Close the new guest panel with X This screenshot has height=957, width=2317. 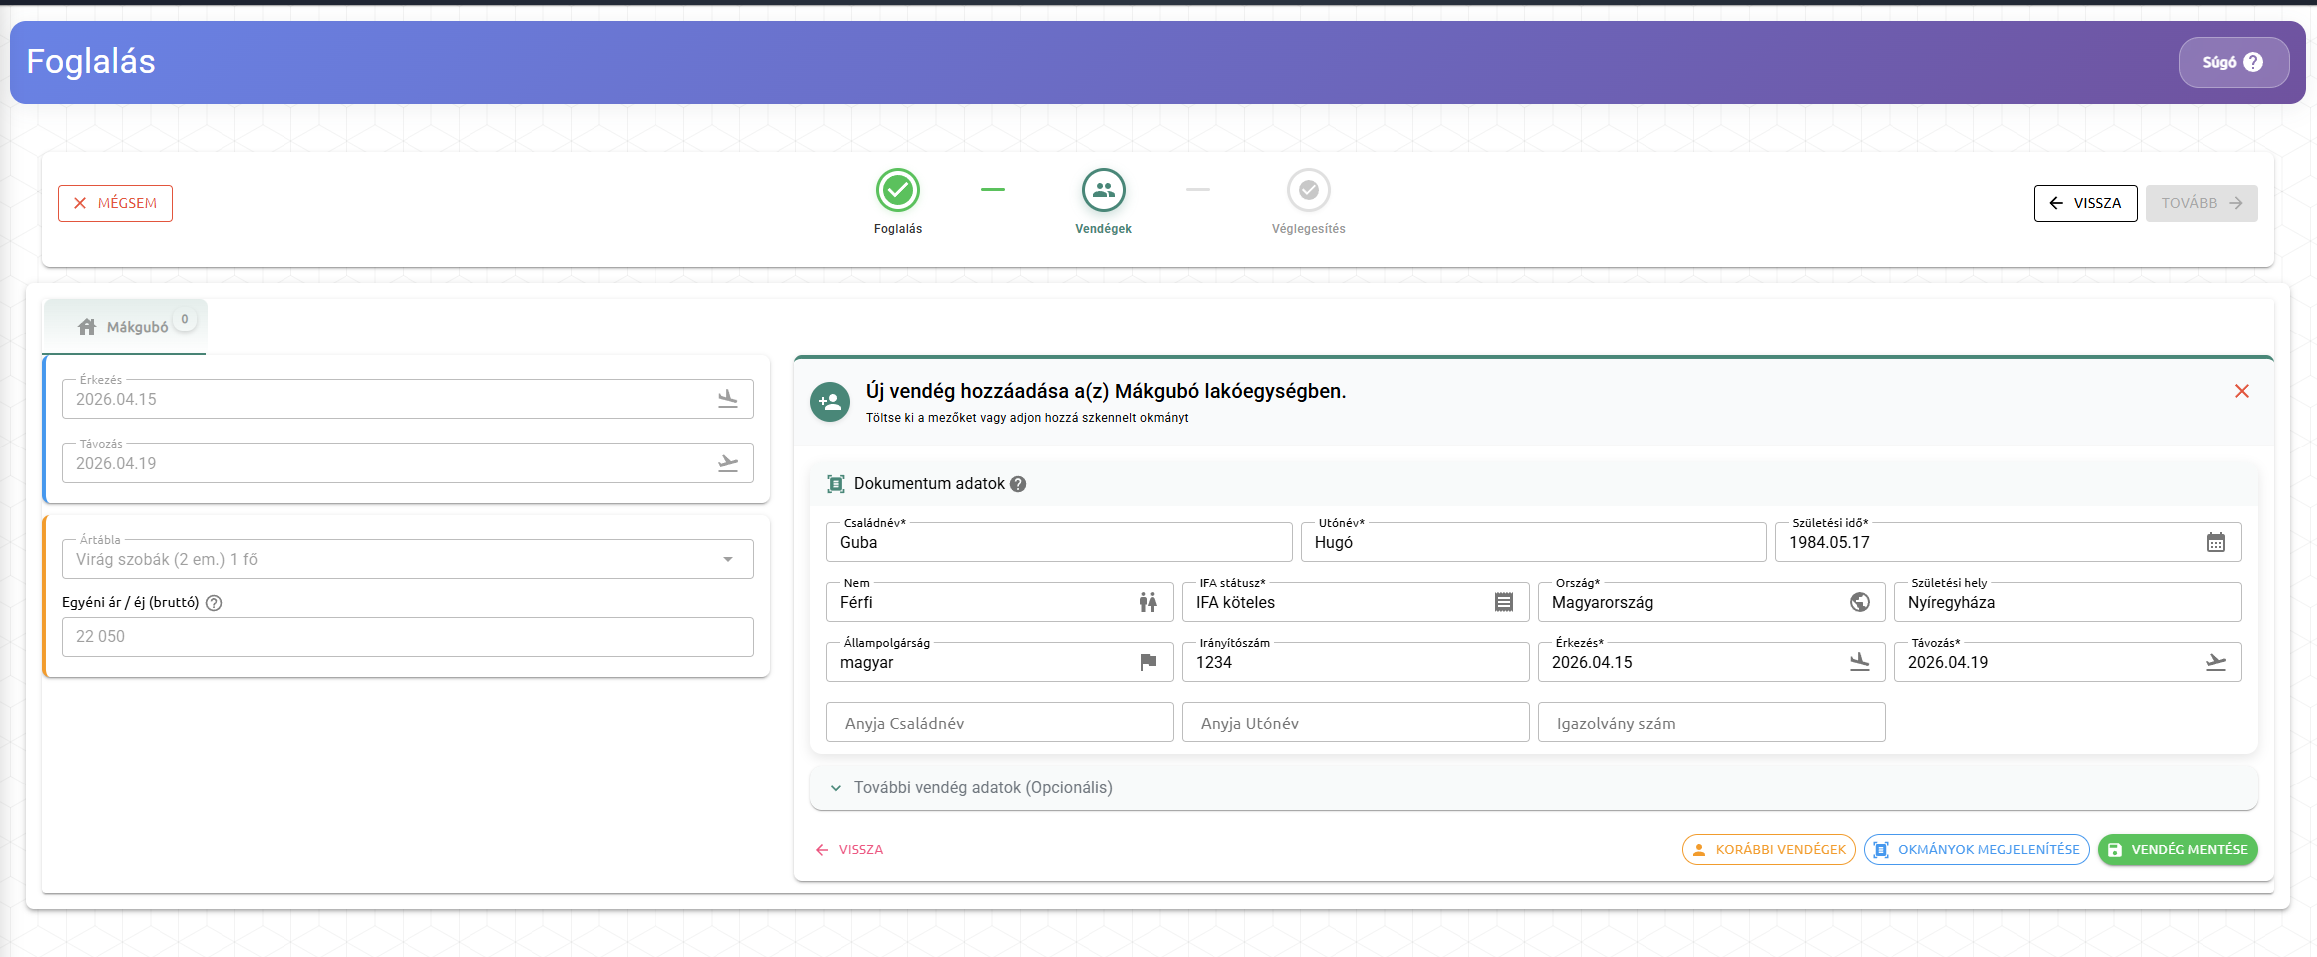point(2241,391)
